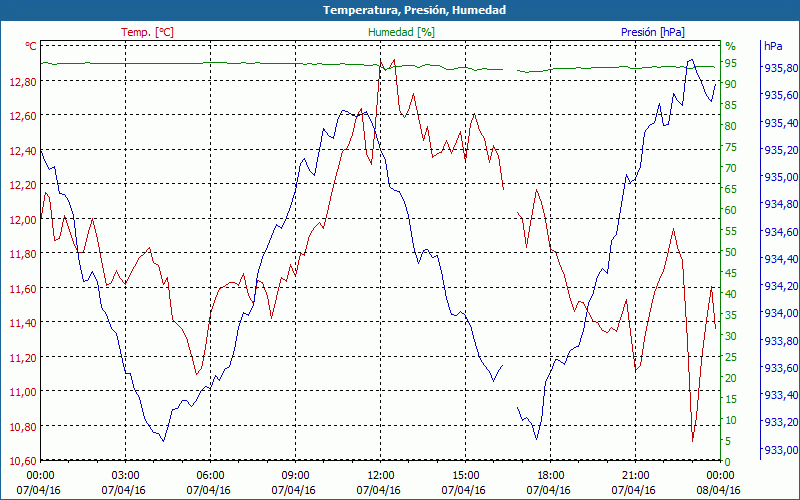Image resolution: width=800 pixels, height=500 pixels.
Task: Click pressure axis value '934,20'
Action: click(x=781, y=286)
